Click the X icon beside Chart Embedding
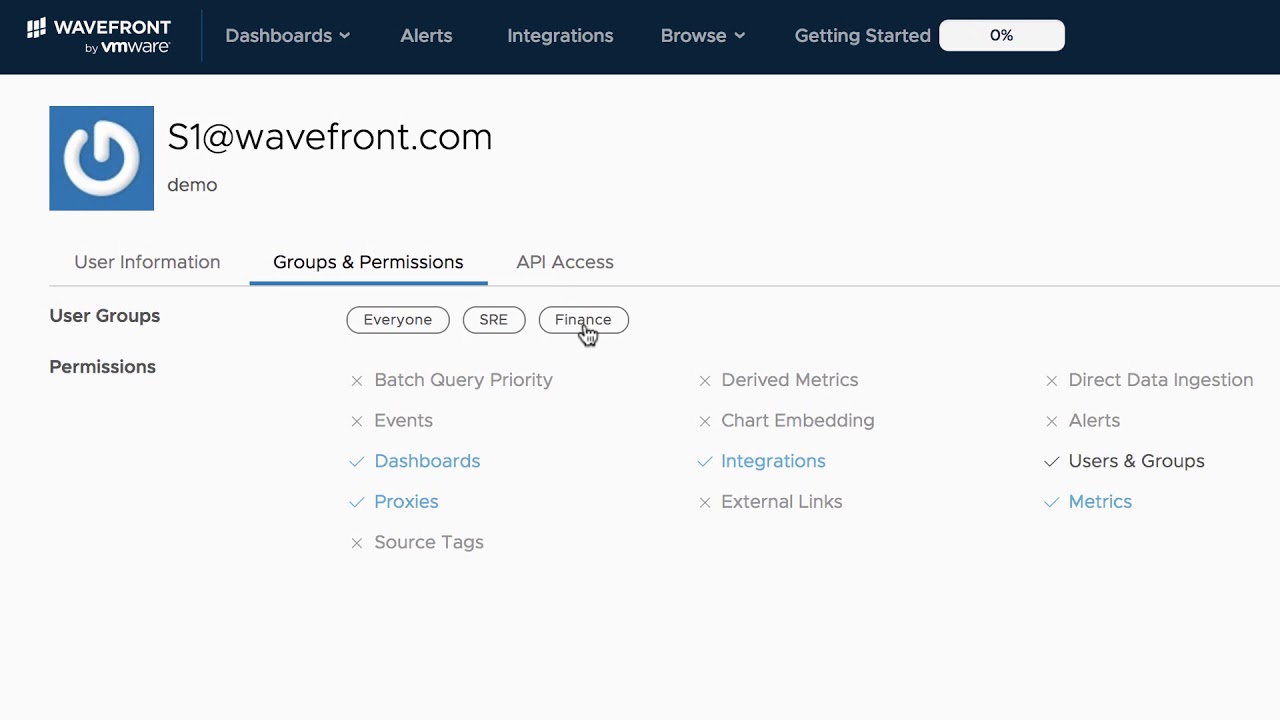The height and width of the screenshot is (720, 1280). (704, 421)
